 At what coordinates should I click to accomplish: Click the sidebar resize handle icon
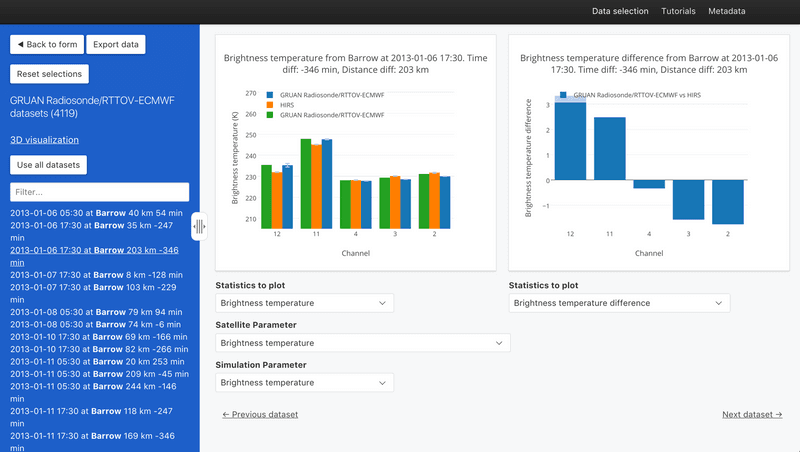(199, 226)
